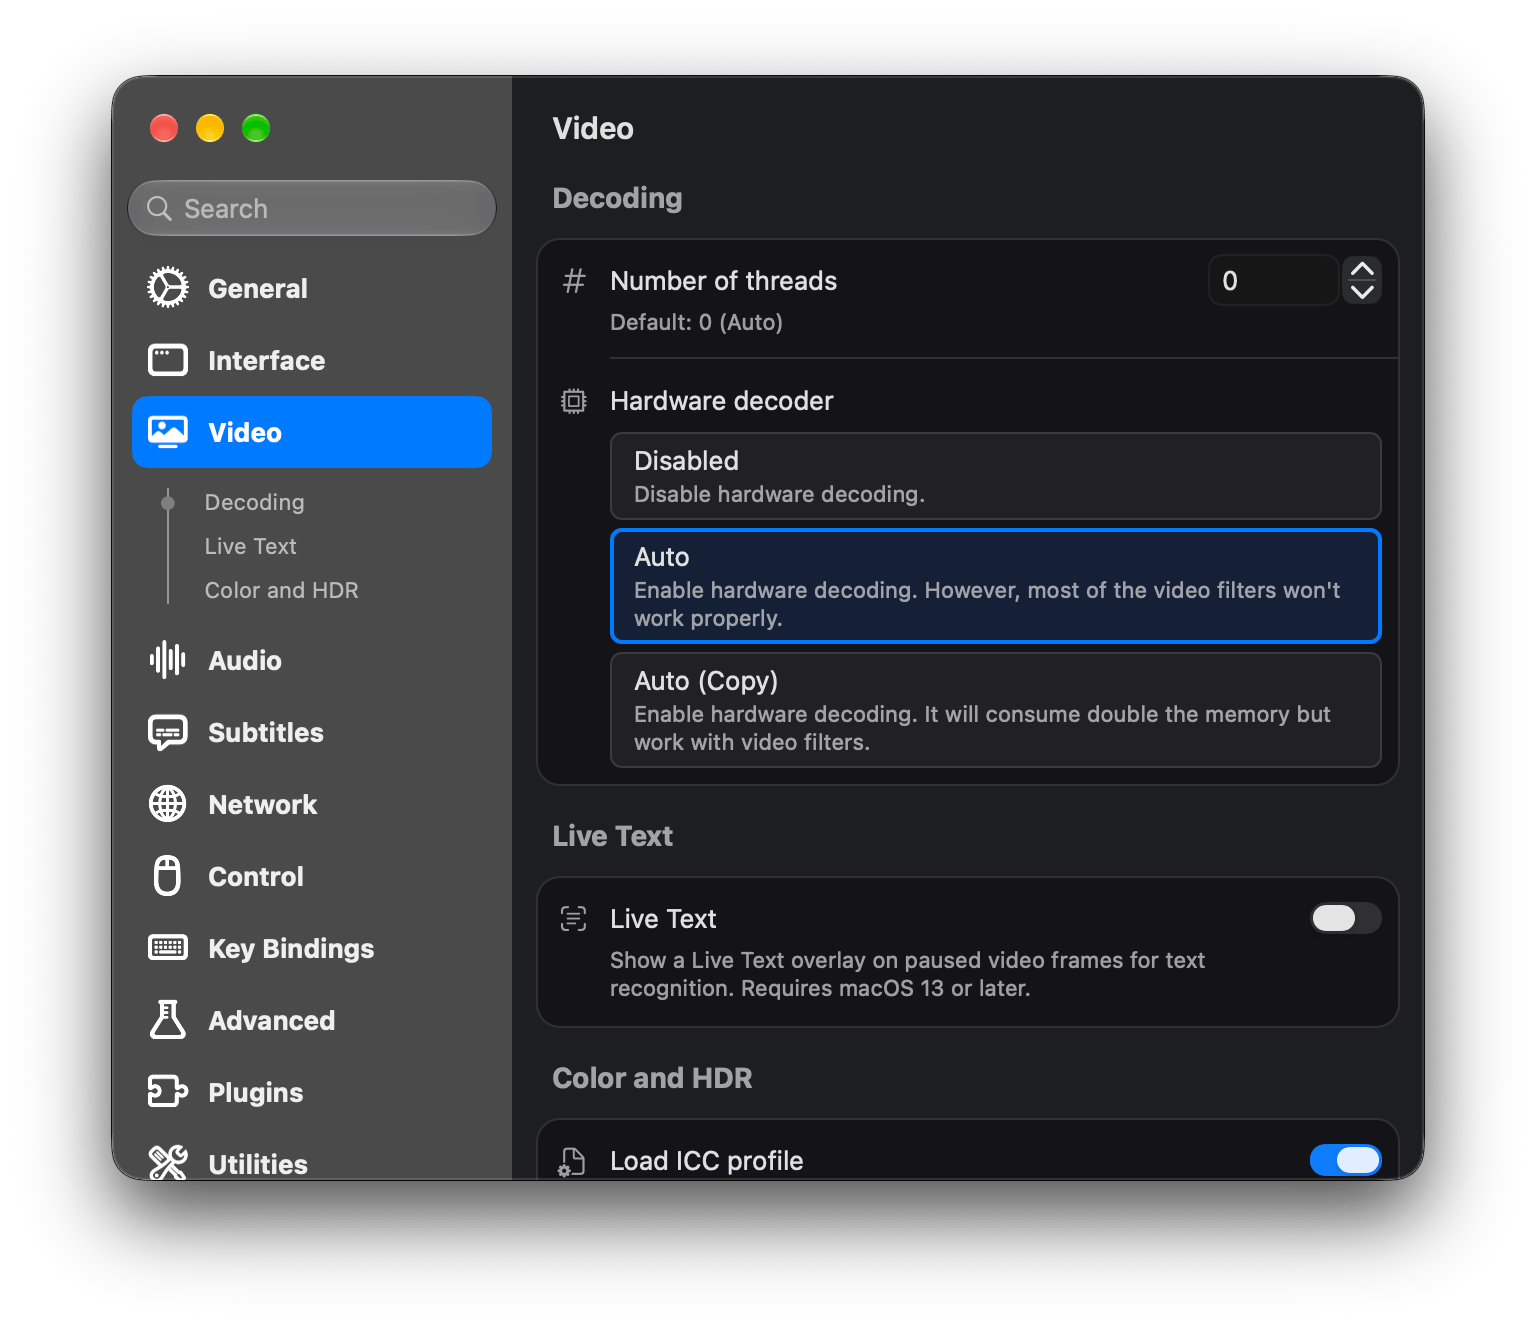The image size is (1536, 1328).
Task: Switch to the Audio settings
Action: coord(312,660)
